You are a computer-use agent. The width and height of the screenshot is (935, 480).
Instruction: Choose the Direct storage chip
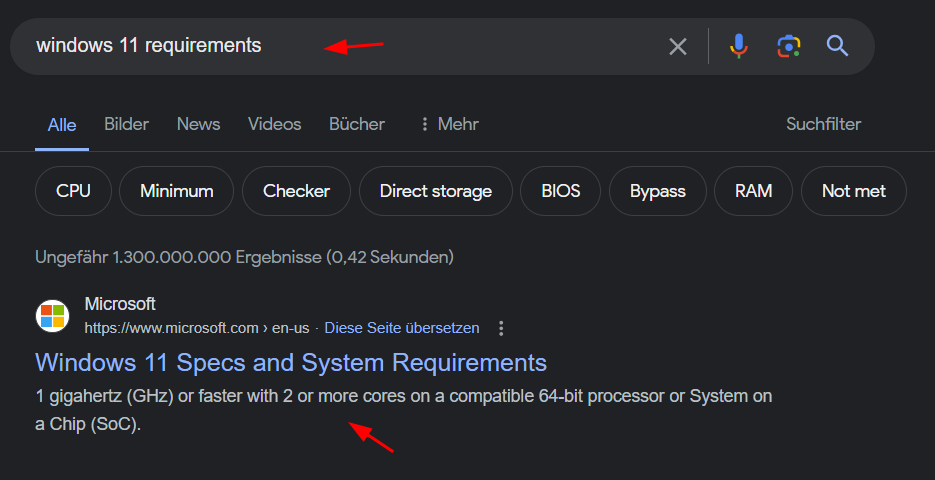click(436, 191)
